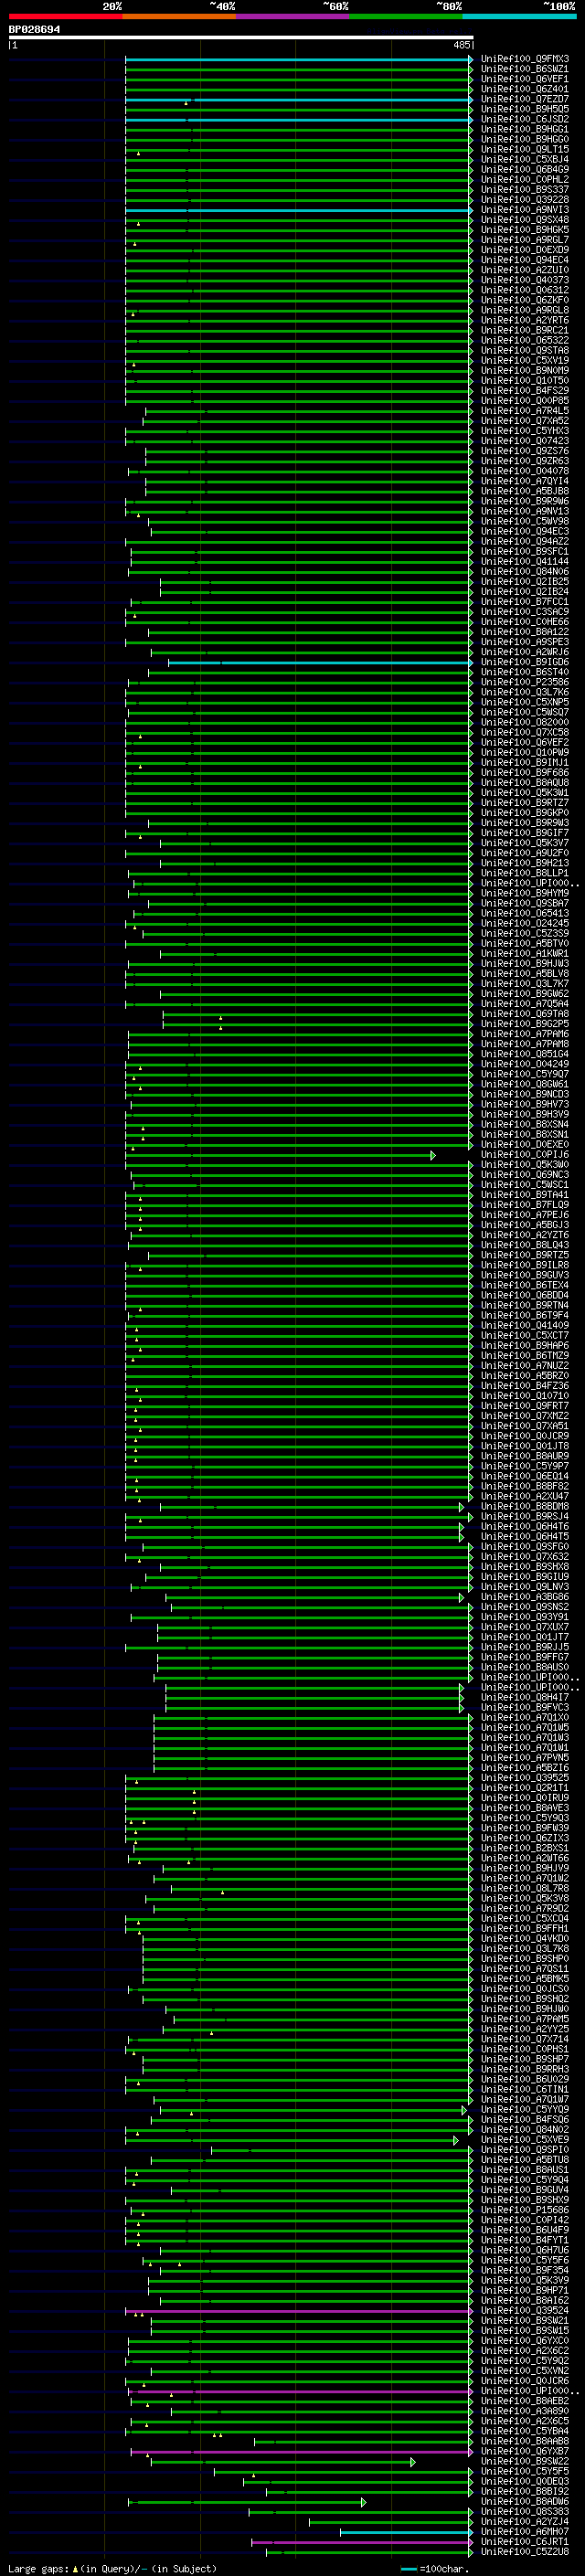Open the UniRef100_B6SWZ1 label
585x2576 pixels.
525,69
